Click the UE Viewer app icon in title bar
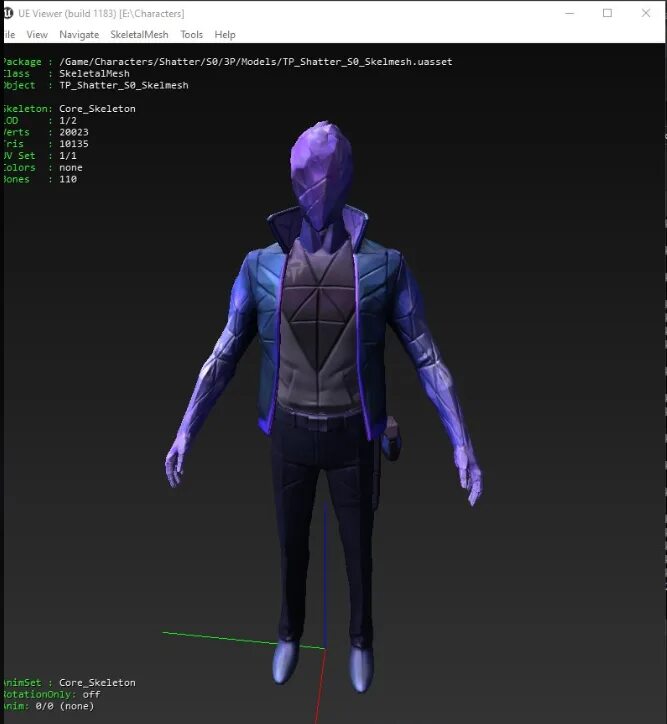Screen dimensions: 667x724 8,13
